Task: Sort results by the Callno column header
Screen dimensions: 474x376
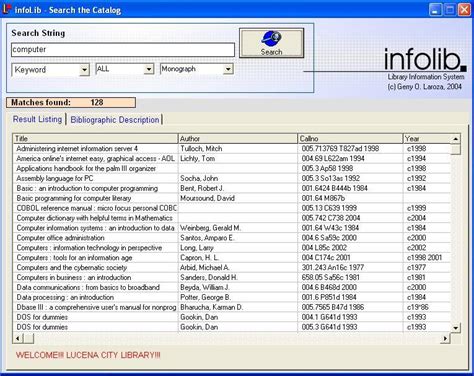Action: 350,139
